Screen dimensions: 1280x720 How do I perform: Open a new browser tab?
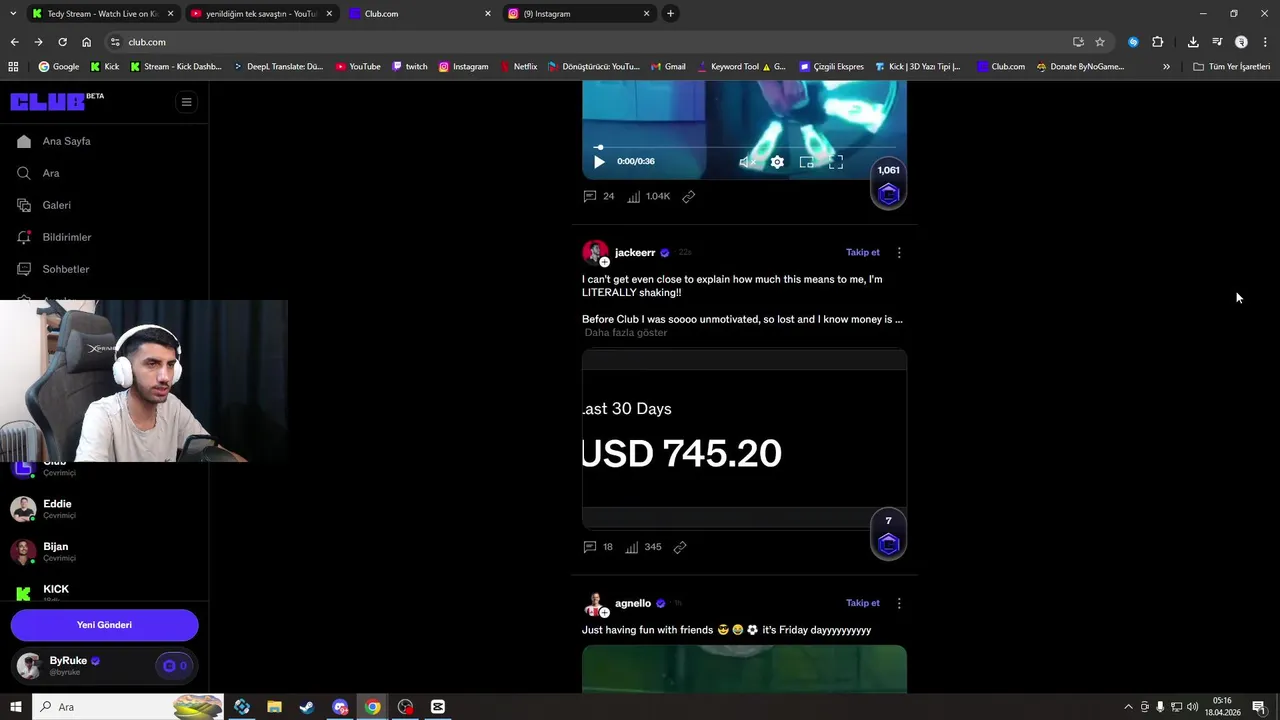670,14
